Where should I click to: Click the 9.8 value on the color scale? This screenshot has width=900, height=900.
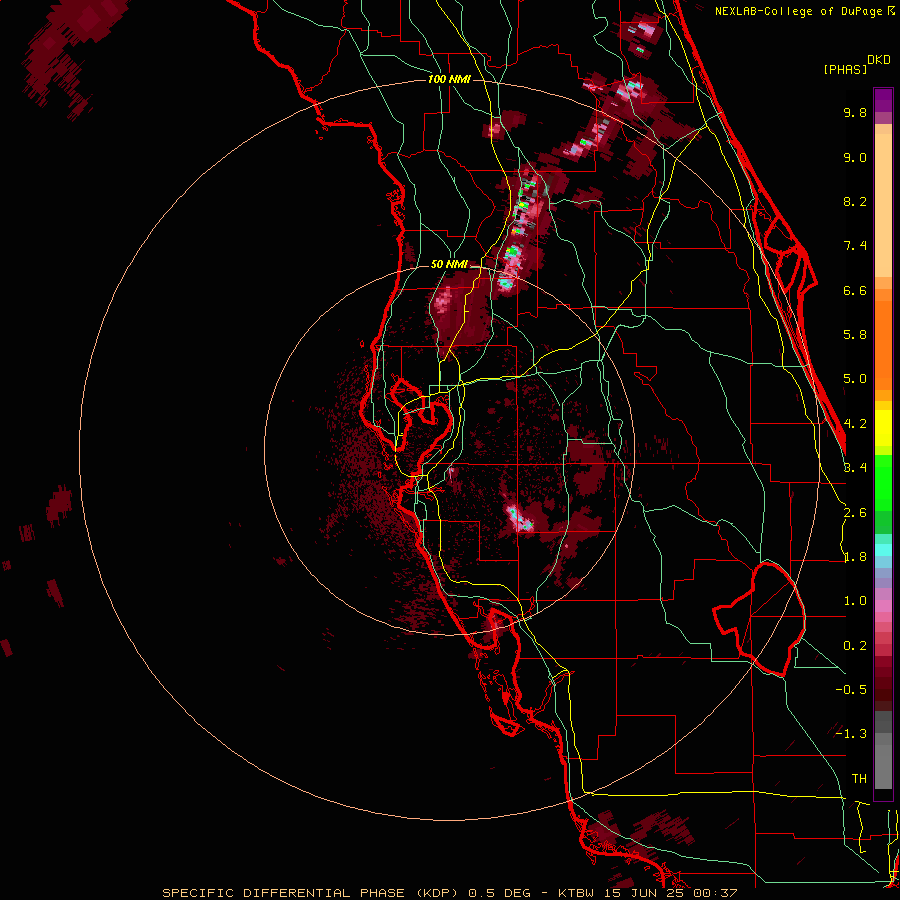pos(855,112)
